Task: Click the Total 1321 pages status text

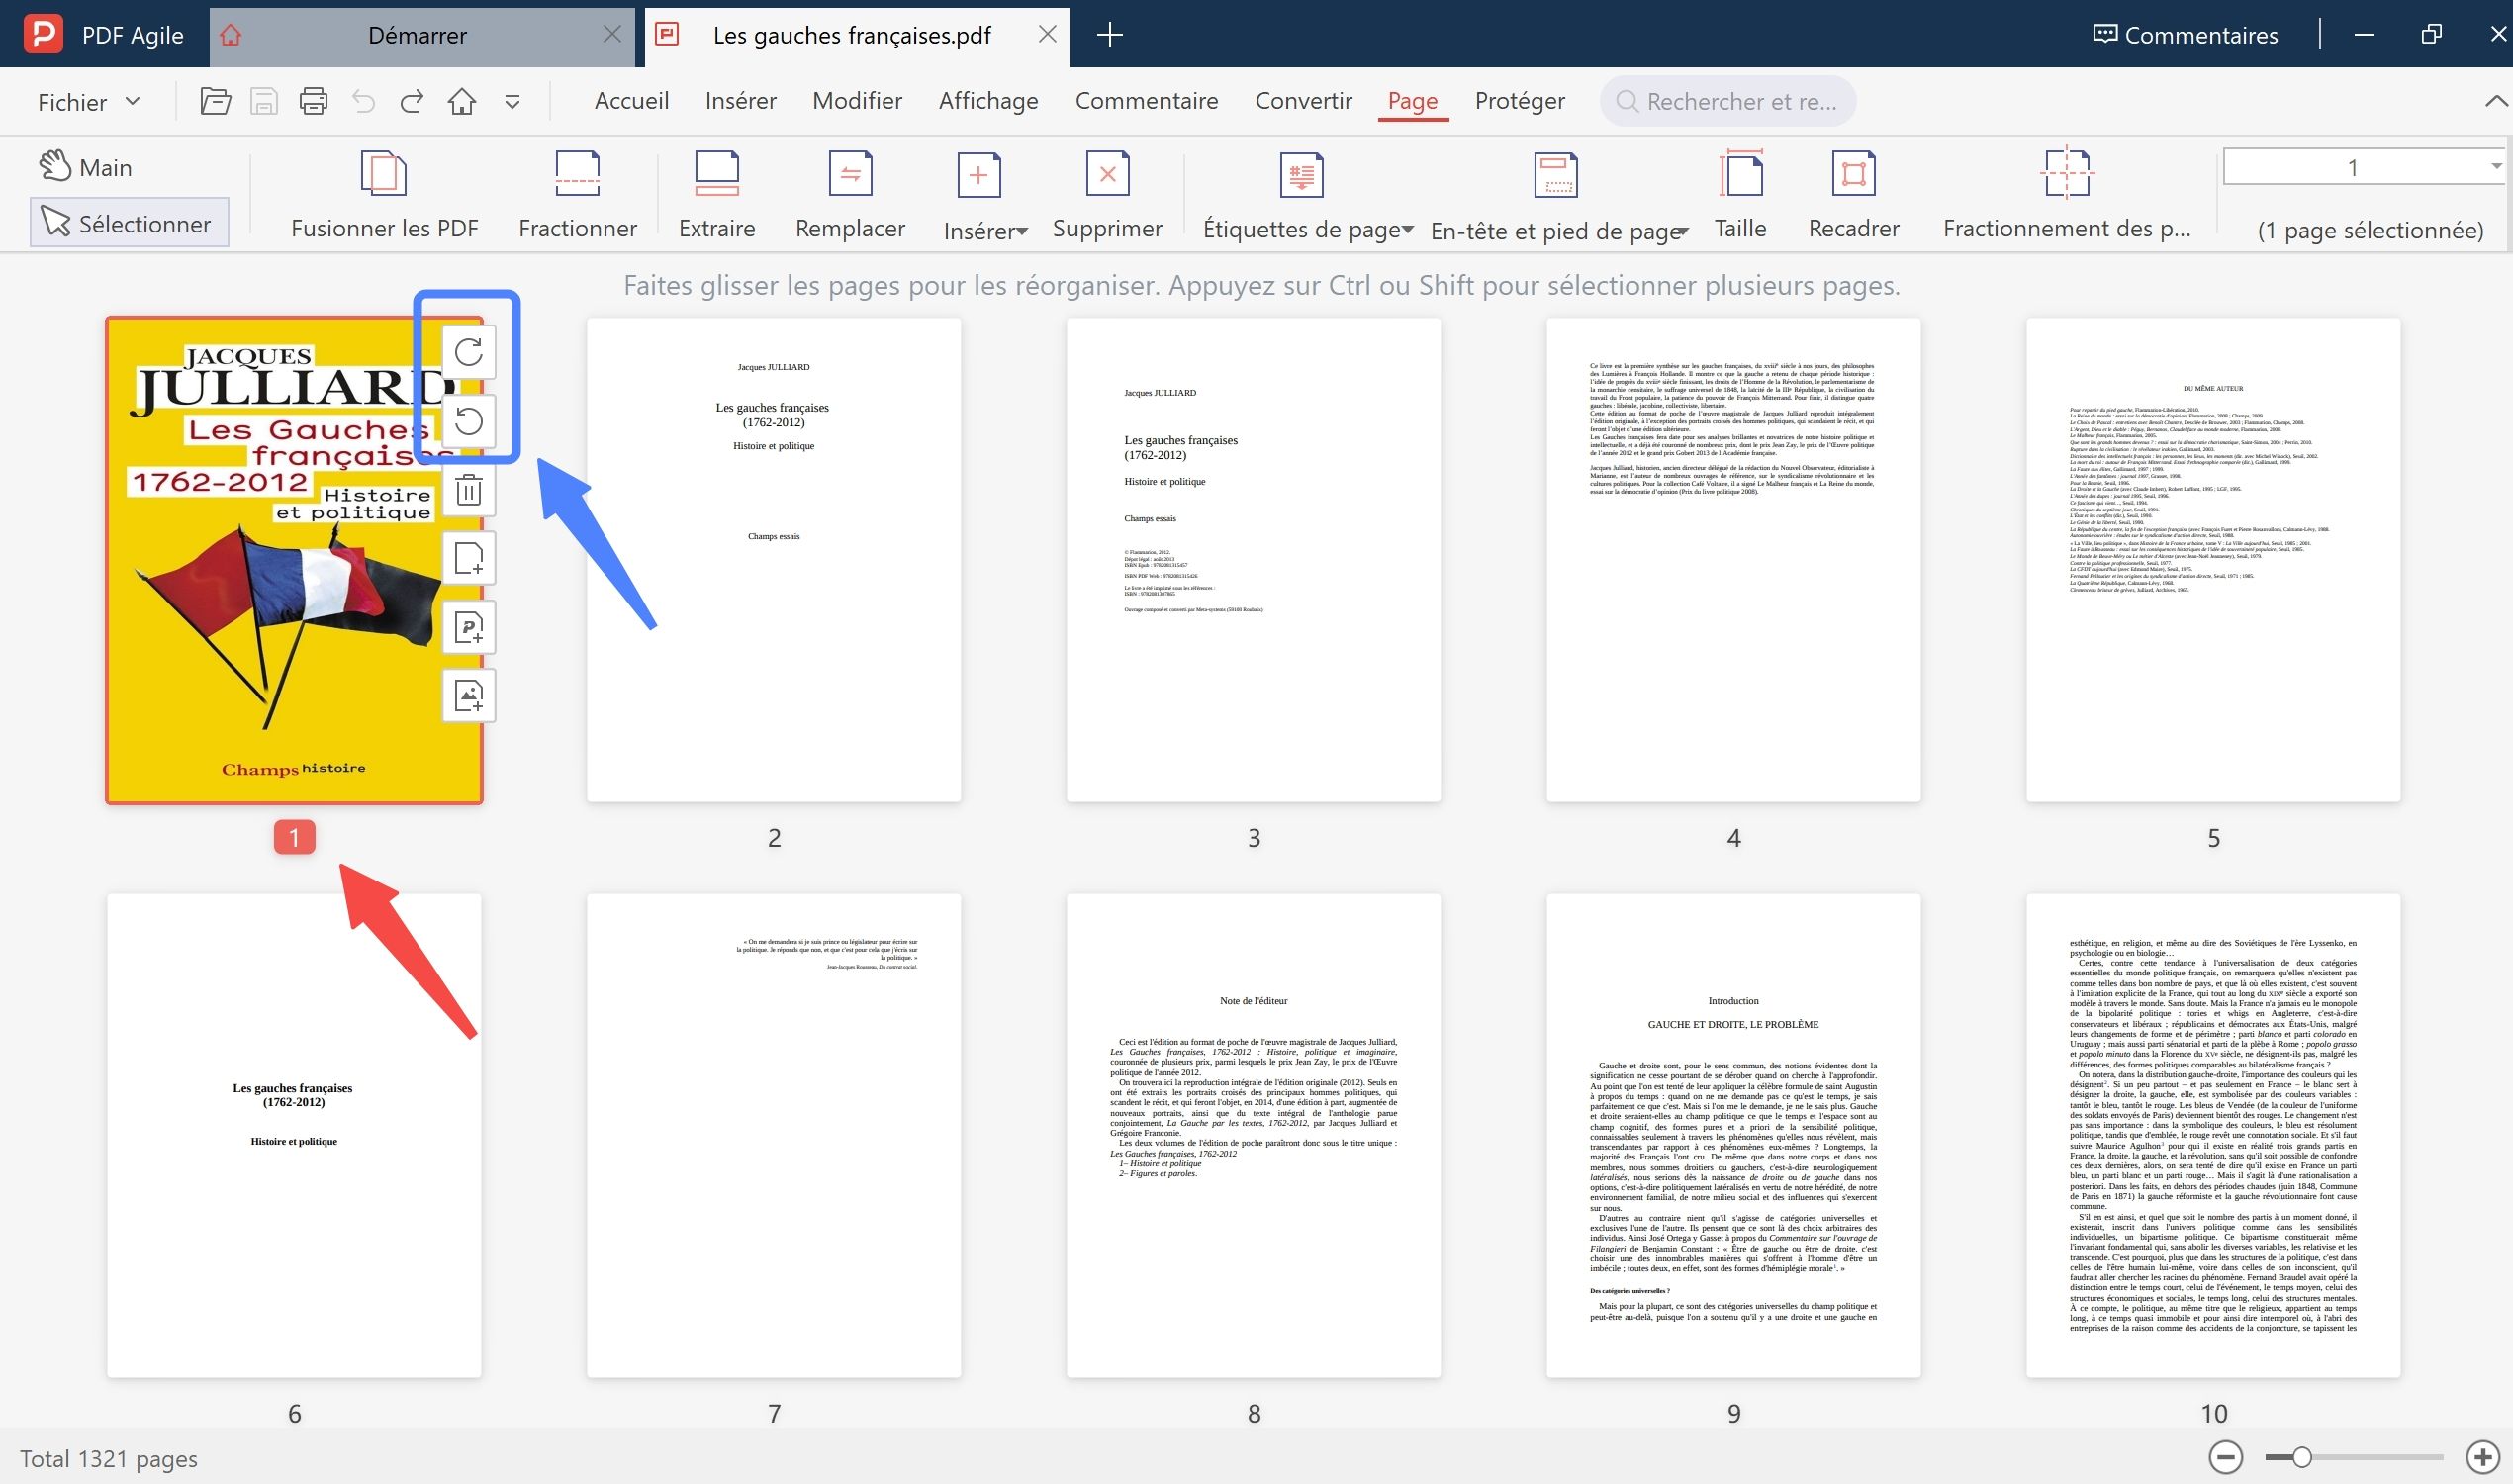Action: pyautogui.click(x=109, y=1459)
